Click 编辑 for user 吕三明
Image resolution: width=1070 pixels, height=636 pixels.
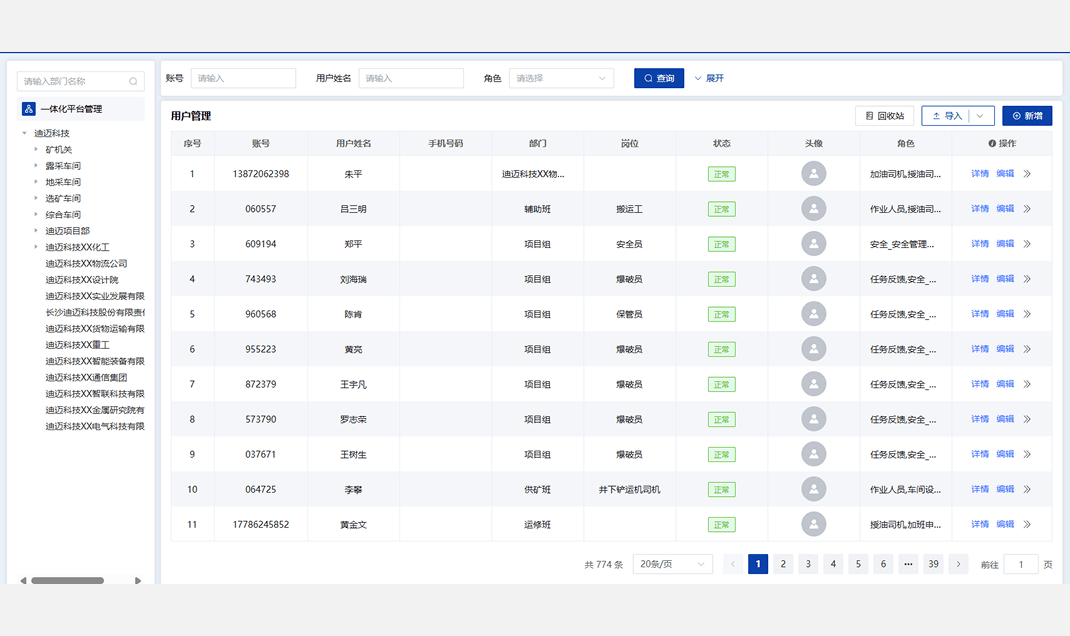point(1005,209)
